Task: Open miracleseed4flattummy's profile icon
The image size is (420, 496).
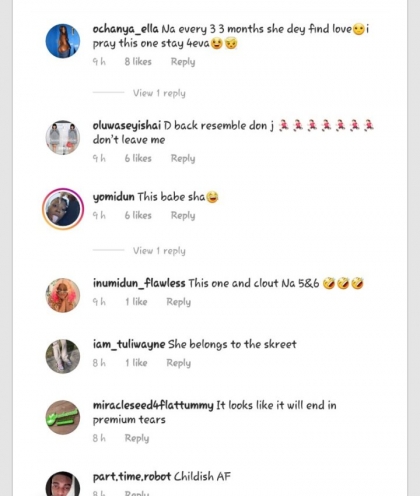Action: (x=63, y=417)
